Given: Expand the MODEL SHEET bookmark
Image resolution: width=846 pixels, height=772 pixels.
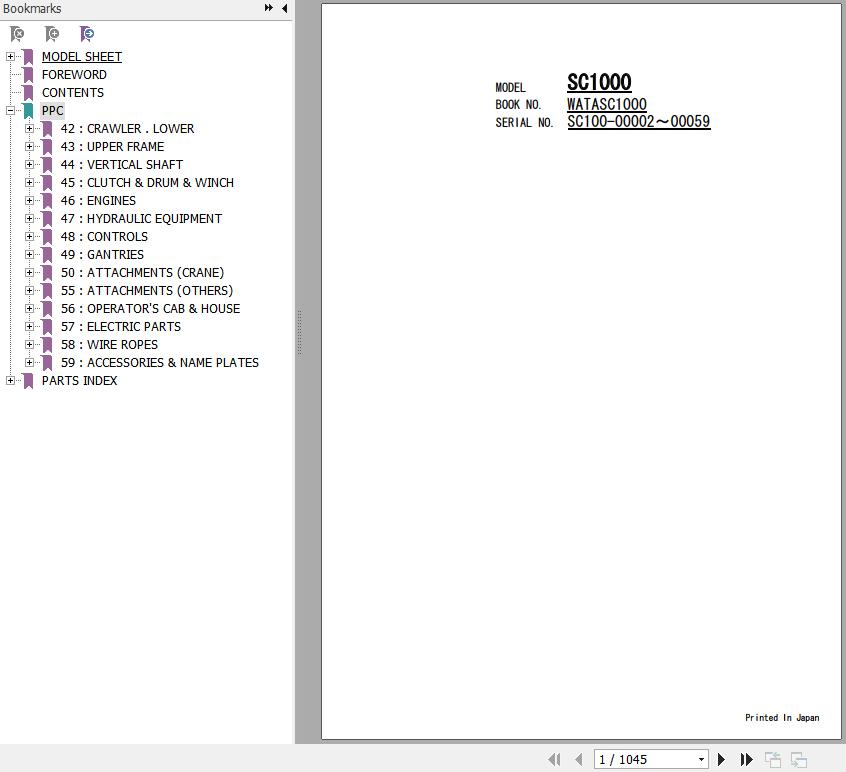Looking at the screenshot, I should coord(10,57).
